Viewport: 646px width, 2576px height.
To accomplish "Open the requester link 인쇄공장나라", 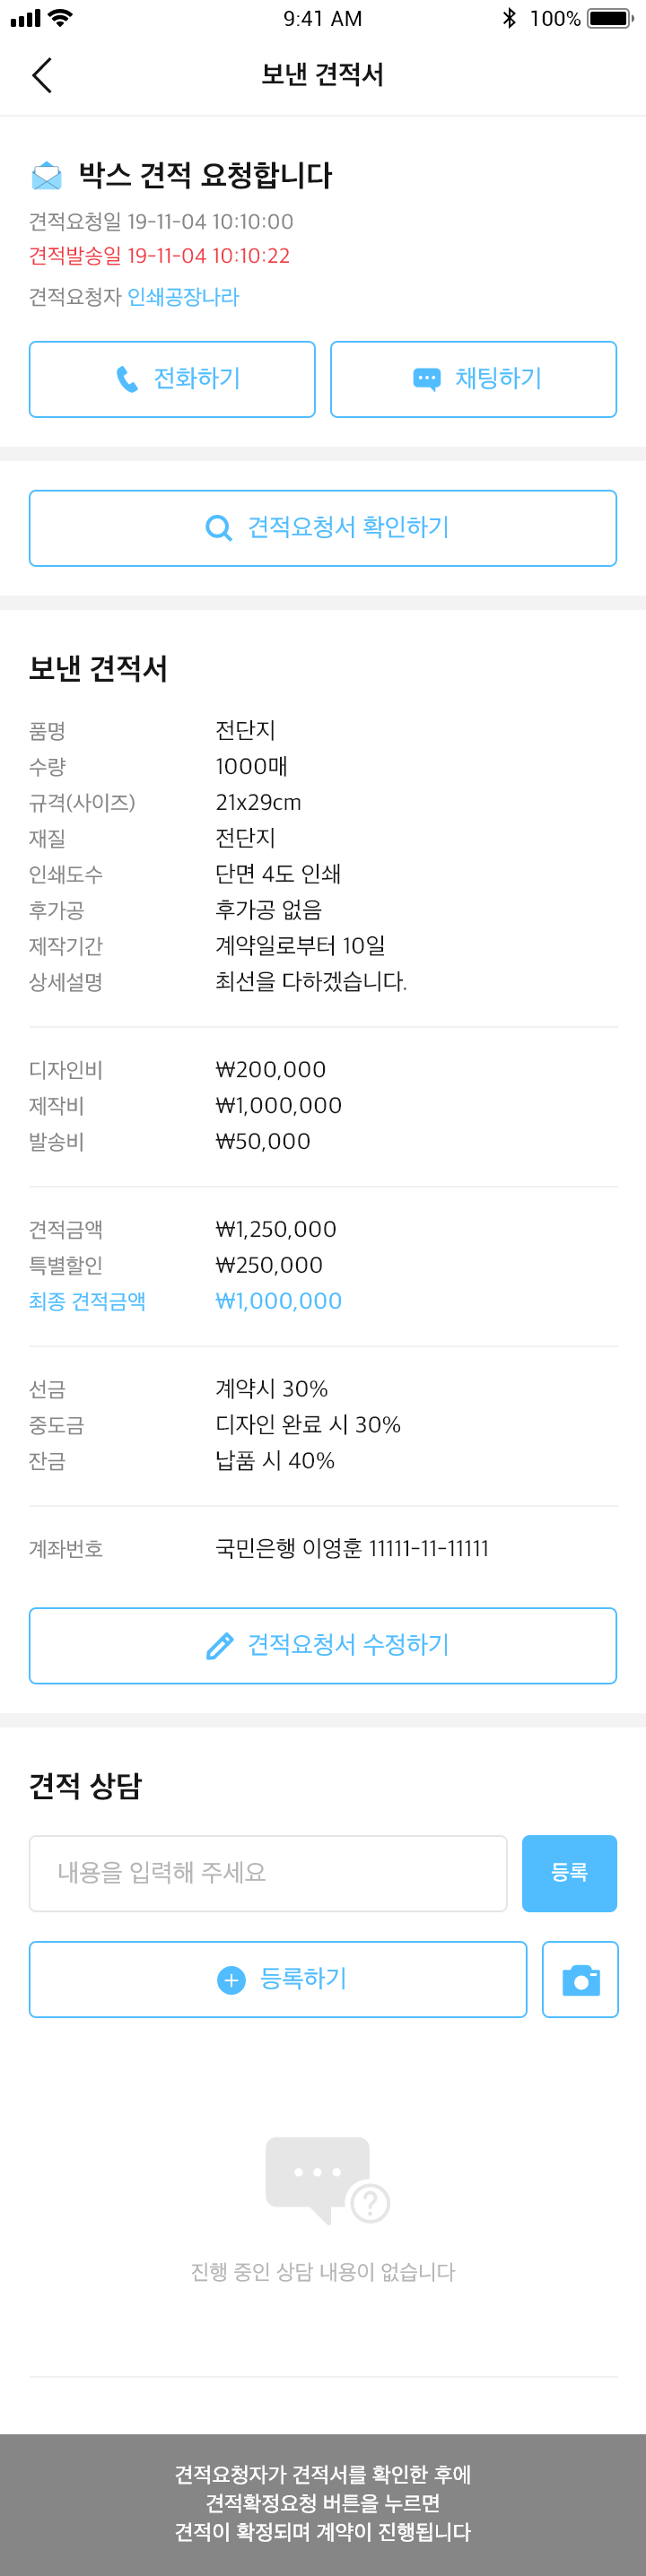I will coord(183,297).
